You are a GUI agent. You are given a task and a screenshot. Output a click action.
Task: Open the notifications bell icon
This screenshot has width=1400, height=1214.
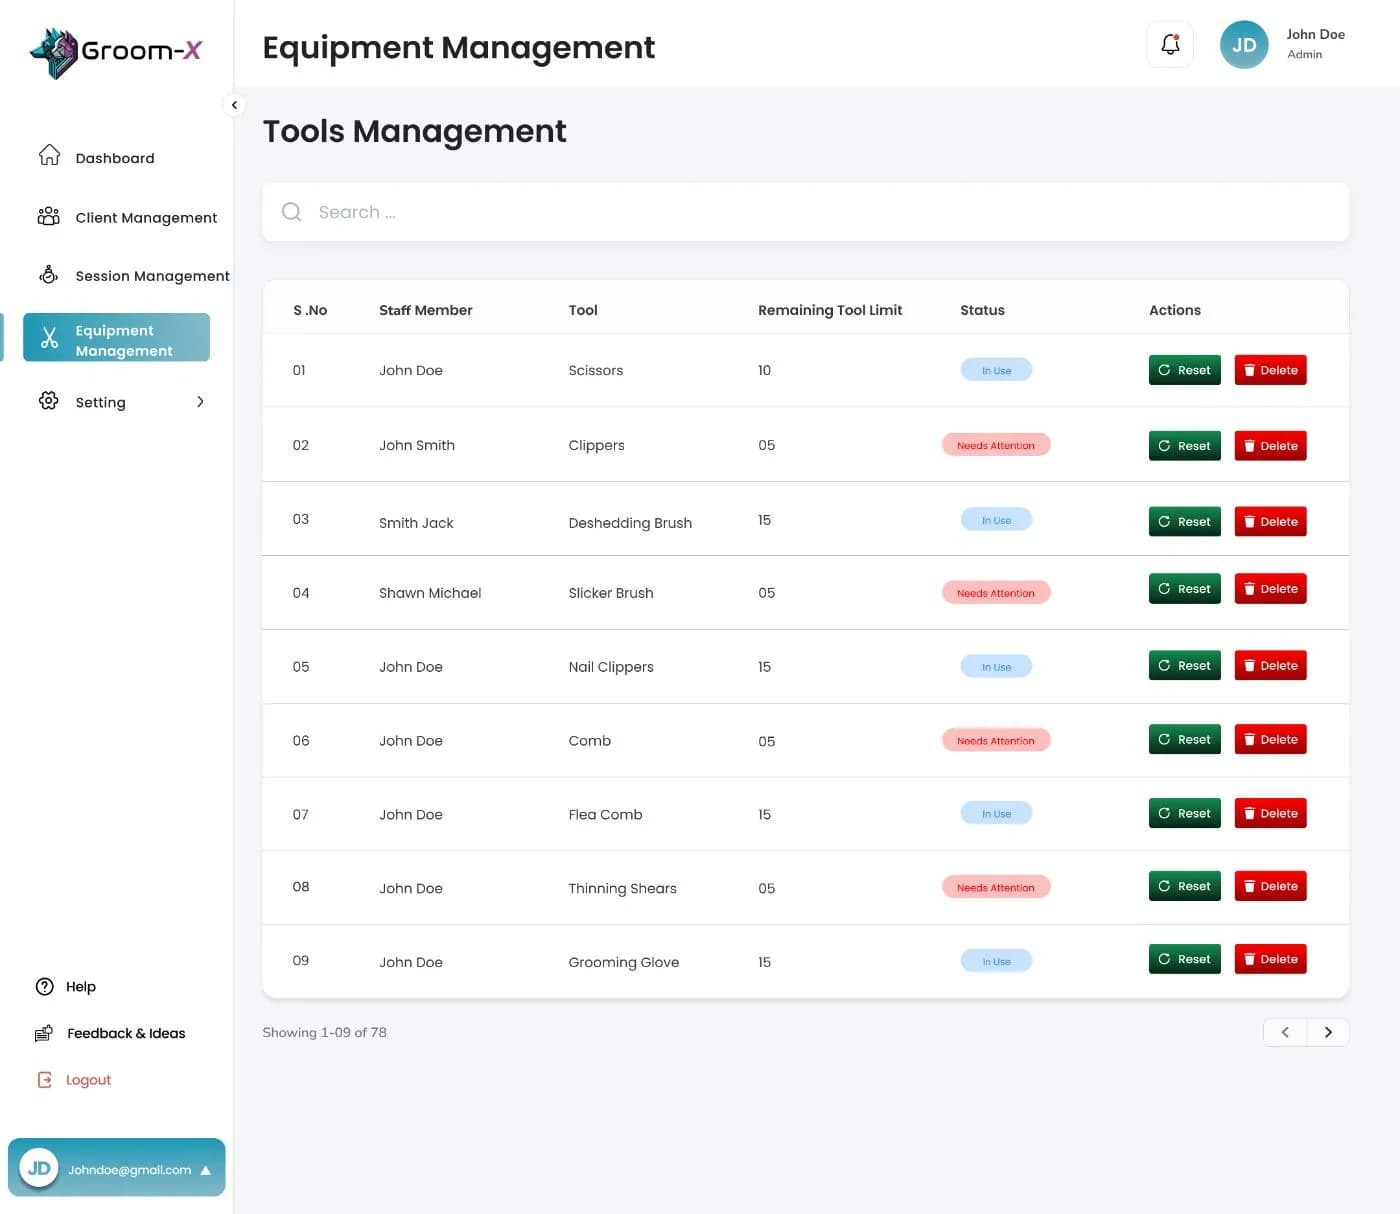tap(1170, 45)
